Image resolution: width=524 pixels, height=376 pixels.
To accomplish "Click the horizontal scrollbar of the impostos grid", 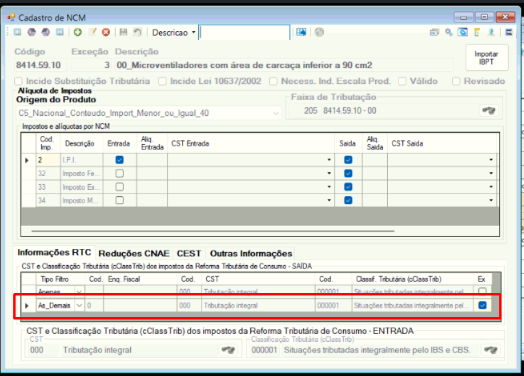I will (x=213, y=231).
